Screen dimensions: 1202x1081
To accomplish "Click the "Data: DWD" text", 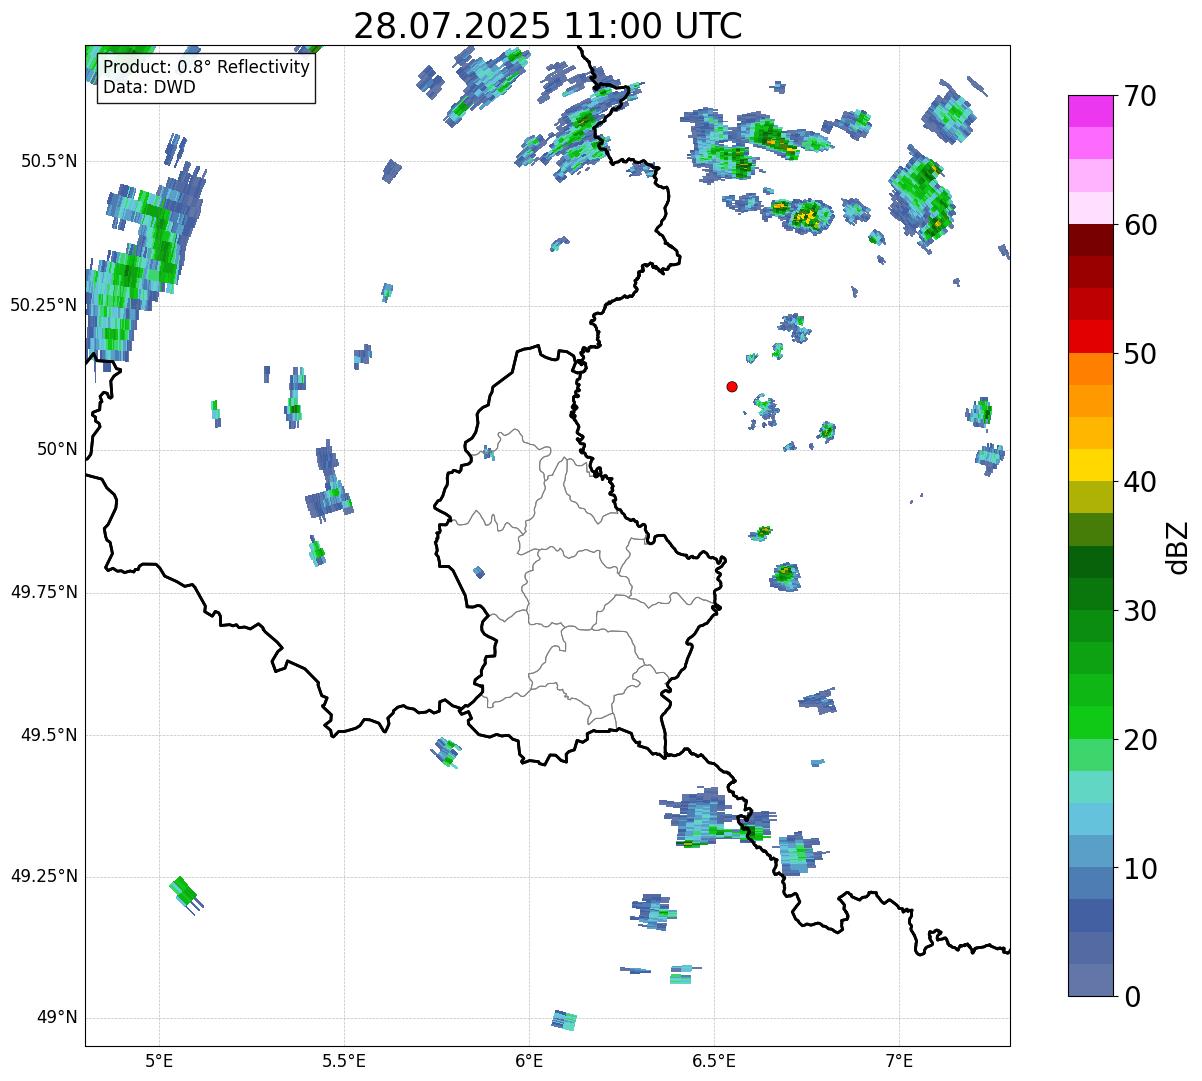I will [149, 87].
